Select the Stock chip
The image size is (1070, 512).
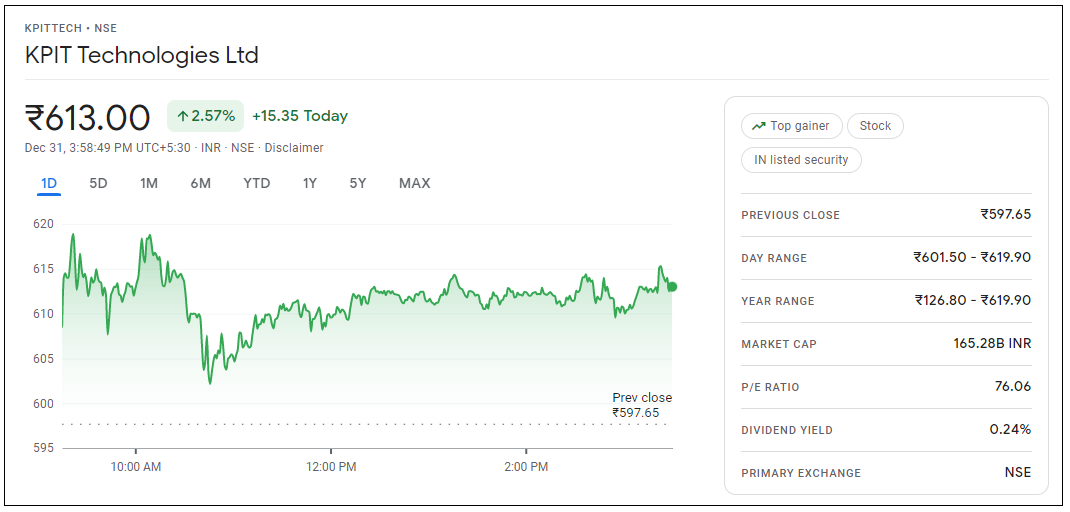[875, 126]
